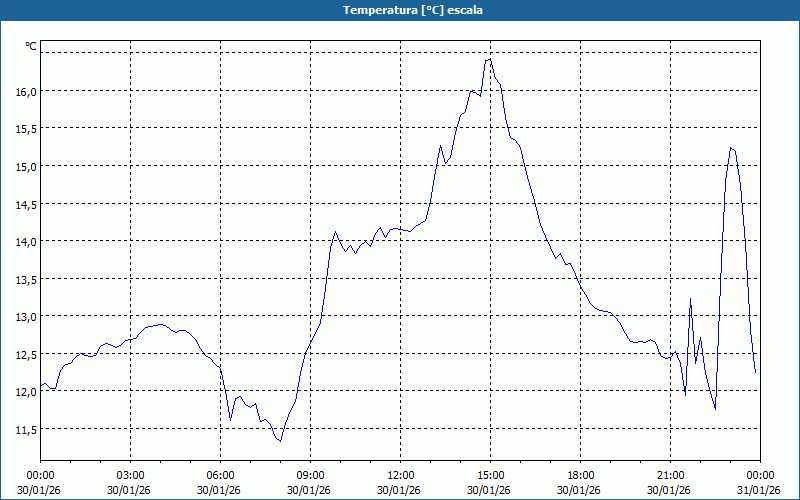Select the 09:00 time axis label
The height and width of the screenshot is (500, 800).
point(310,475)
